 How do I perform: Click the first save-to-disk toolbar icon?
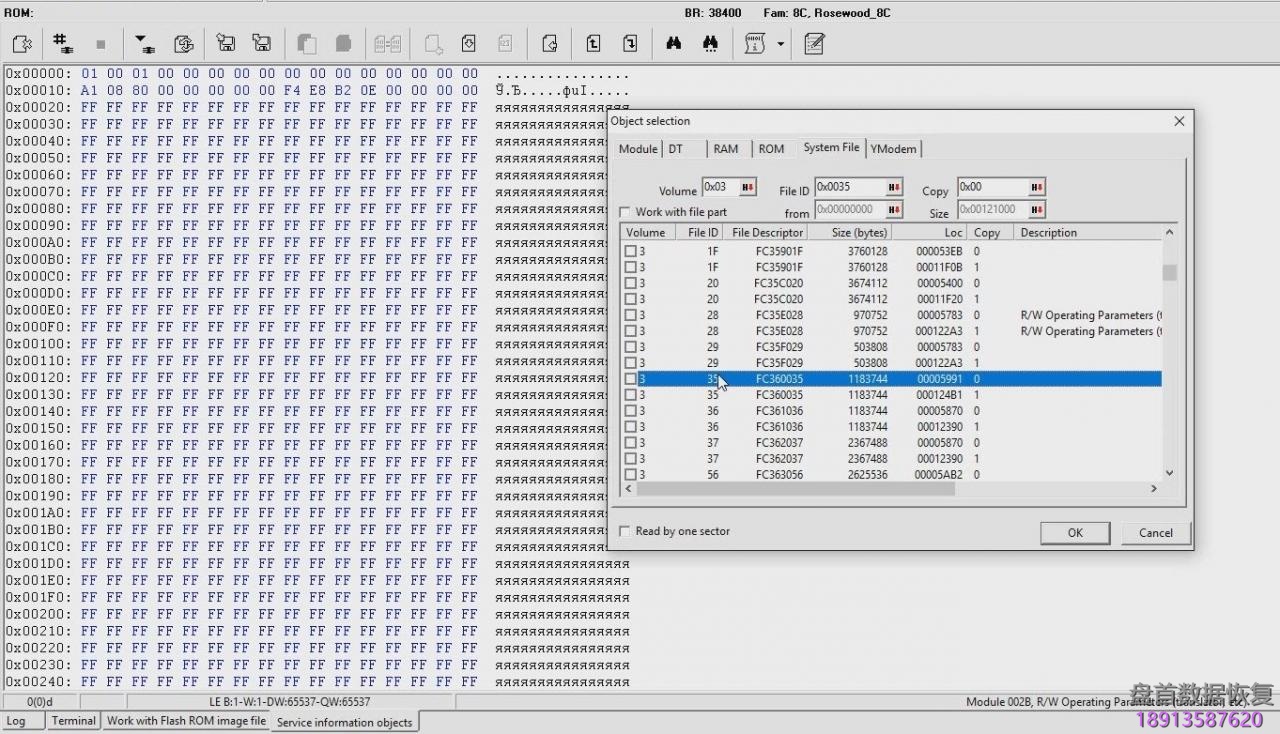click(226, 44)
